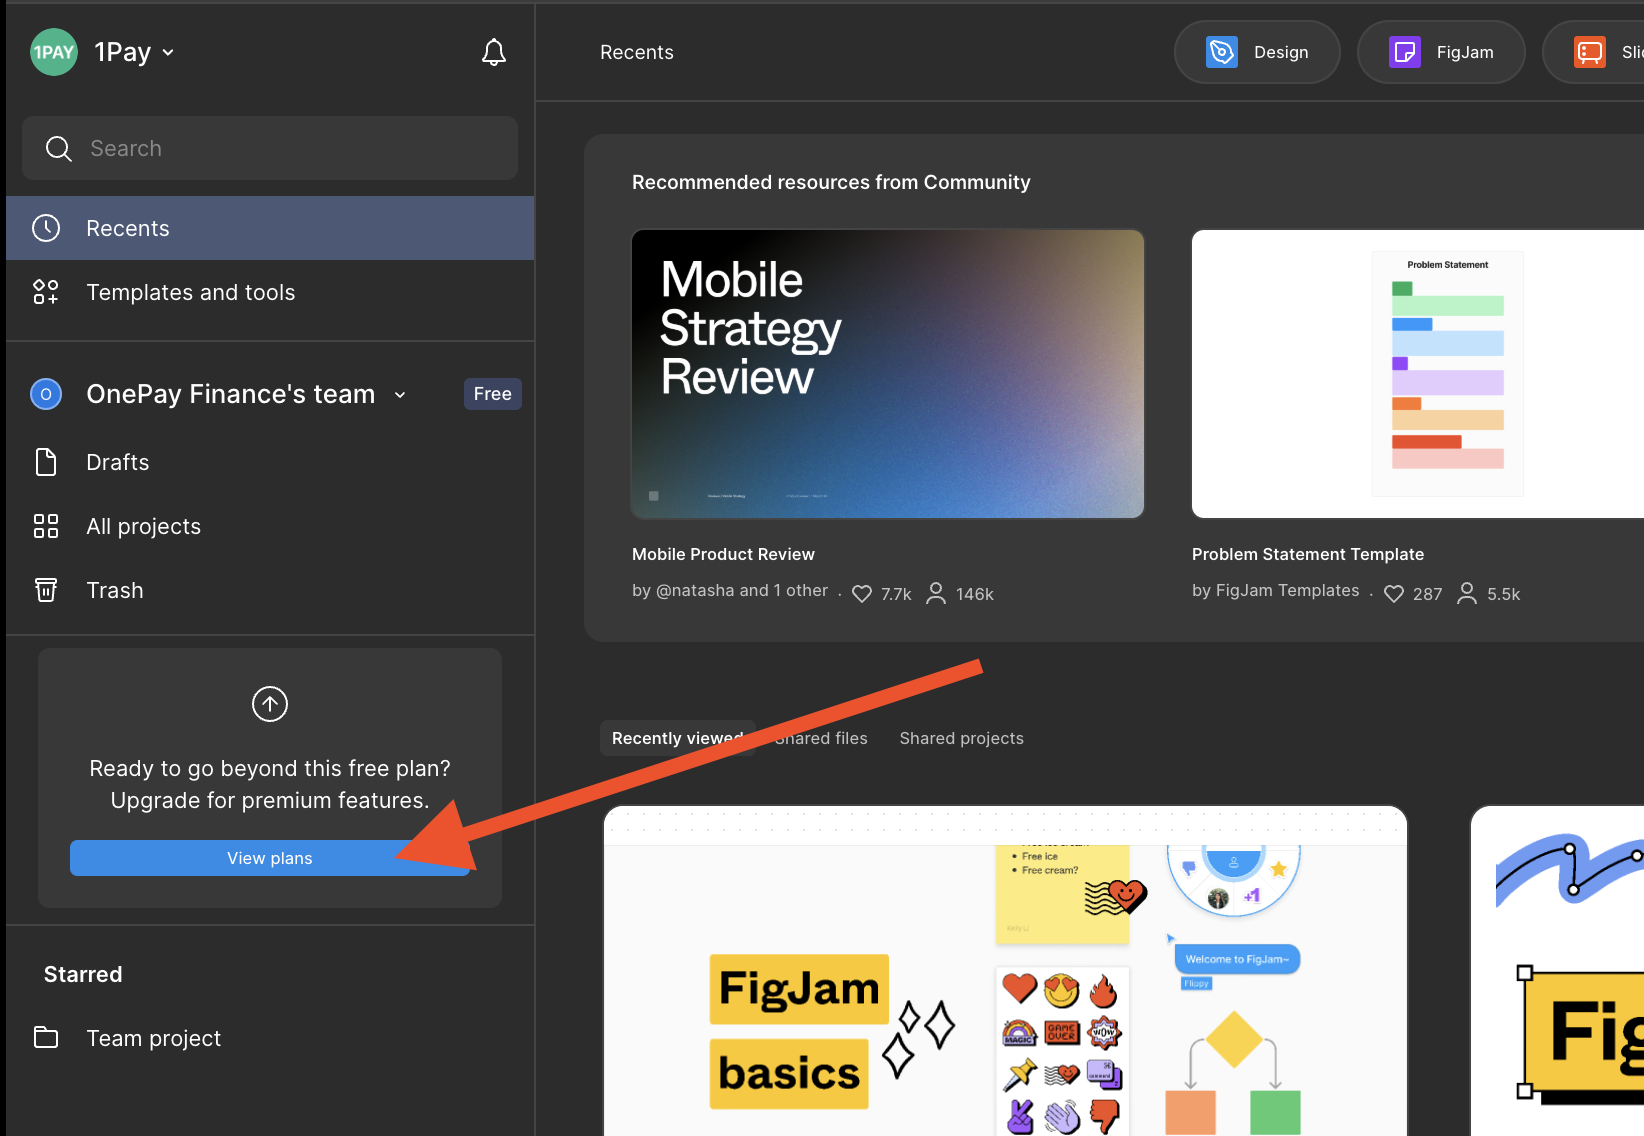Screen dimensions: 1644x1136
Task: Focus the Search field
Action: click(270, 148)
